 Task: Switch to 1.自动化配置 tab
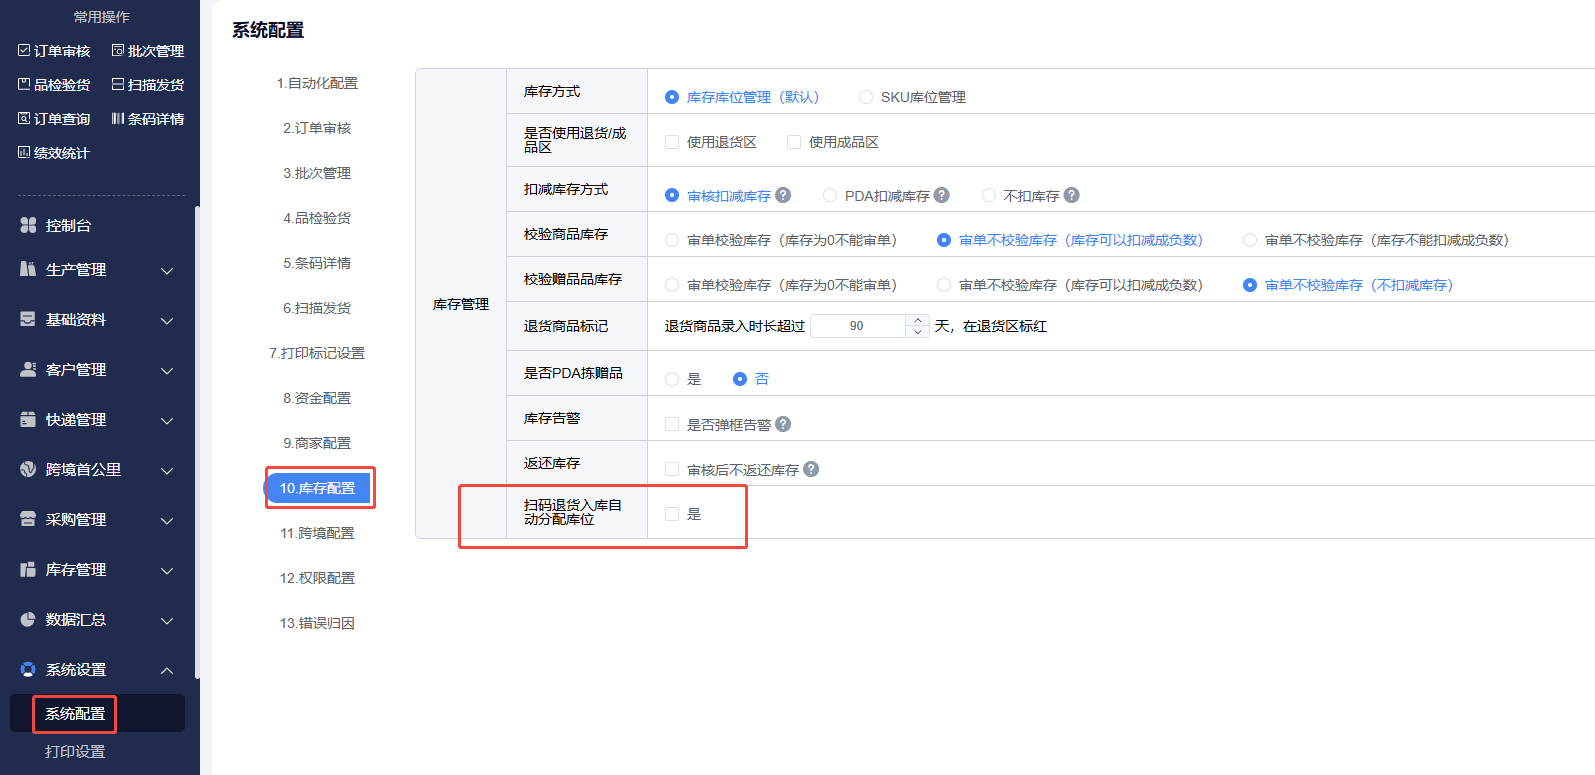pos(317,83)
